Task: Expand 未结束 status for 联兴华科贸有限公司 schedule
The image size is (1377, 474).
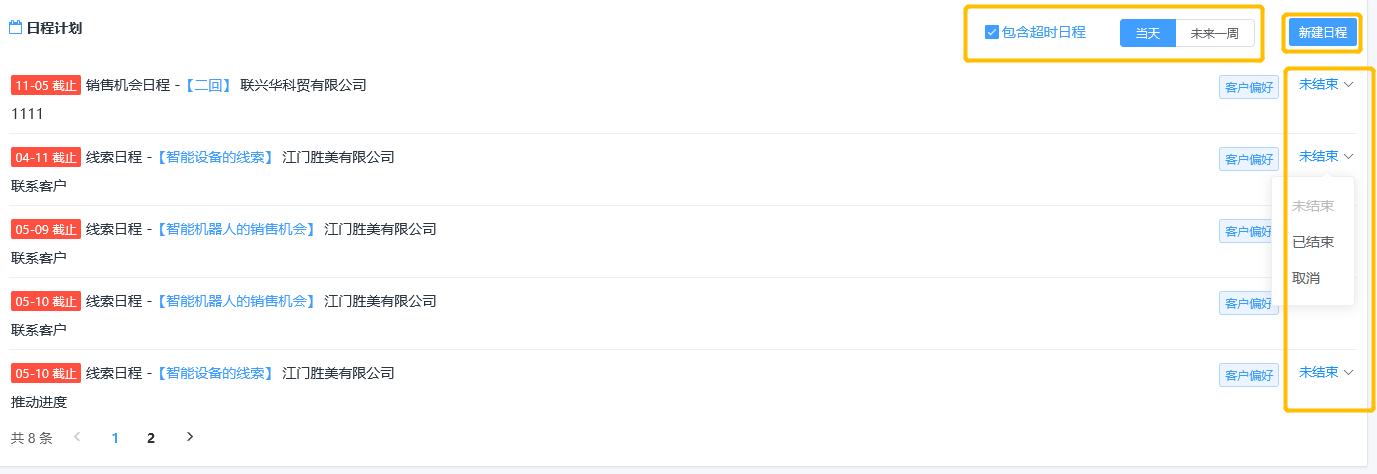Action: coord(1326,85)
